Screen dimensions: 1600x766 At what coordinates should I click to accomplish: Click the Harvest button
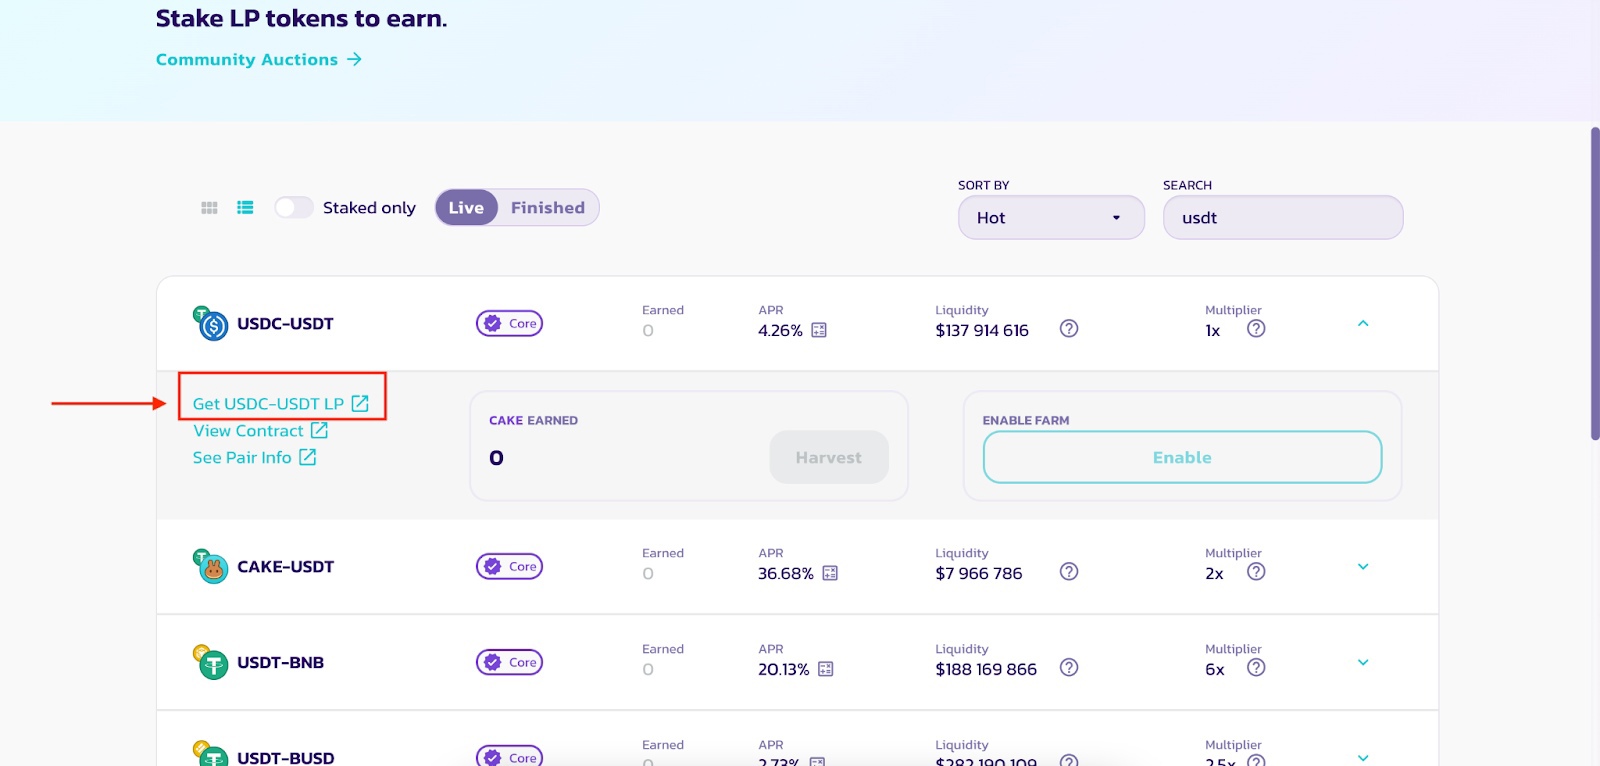coord(829,457)
